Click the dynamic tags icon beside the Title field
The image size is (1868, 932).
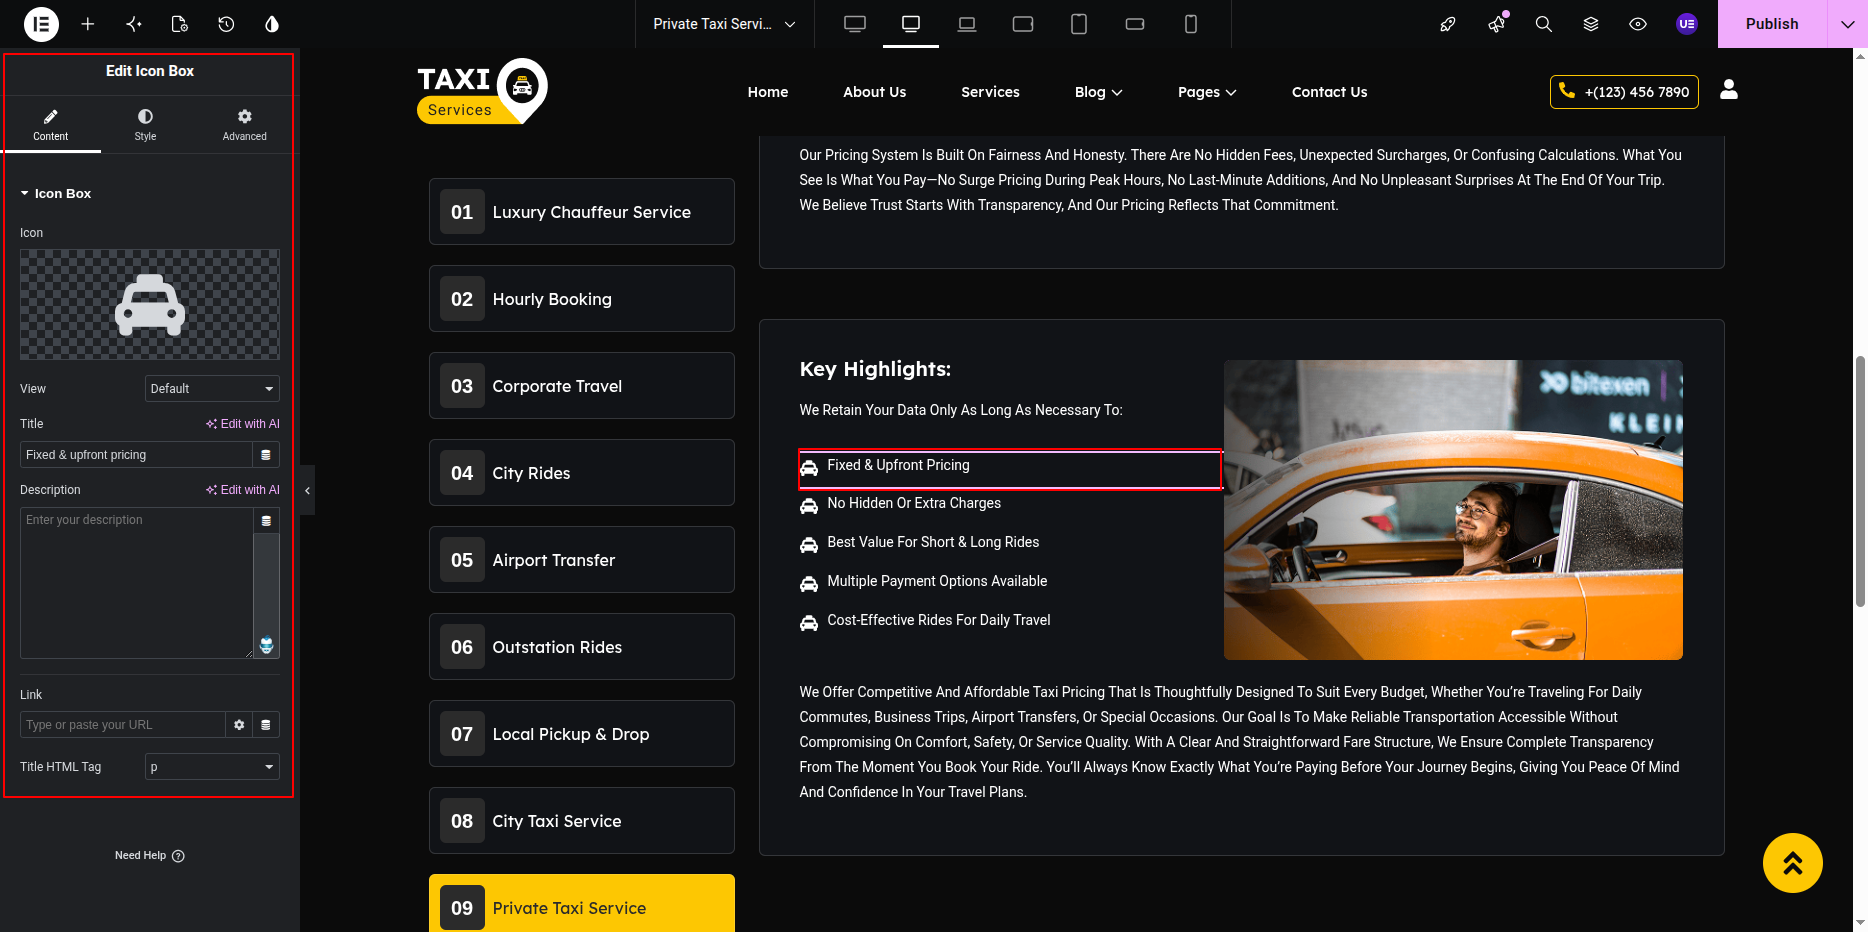tap(266, 455)
